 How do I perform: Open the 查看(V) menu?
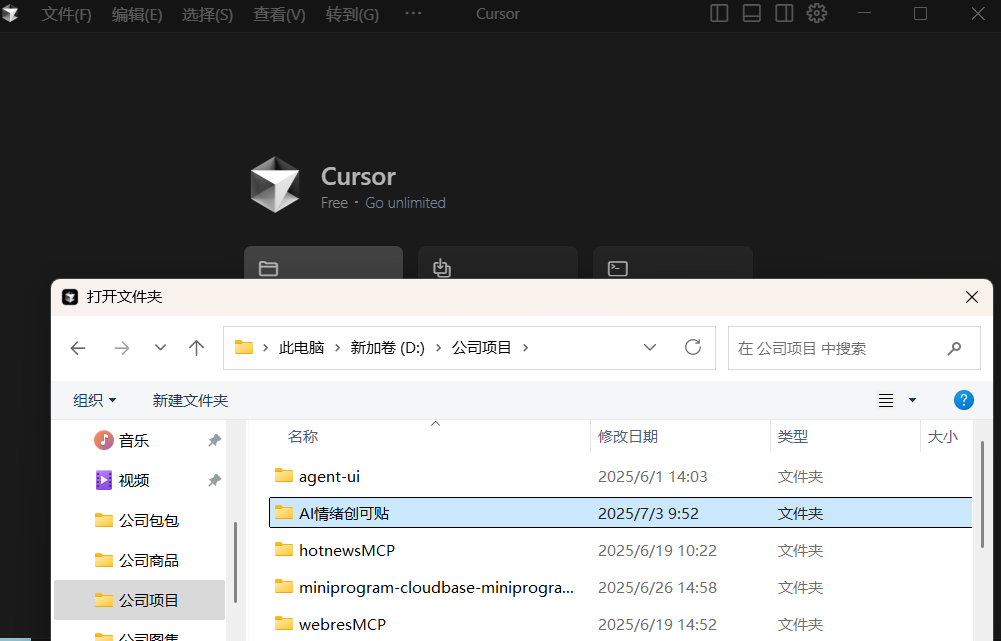[279, 14]
